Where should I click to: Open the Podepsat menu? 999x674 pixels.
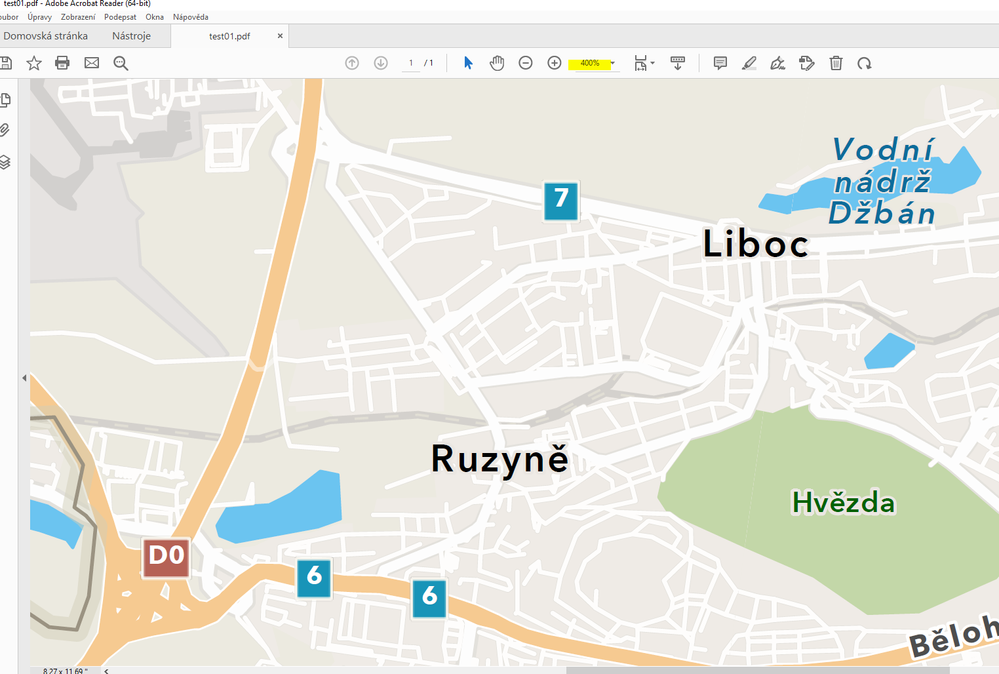click(x=120, y=17)
